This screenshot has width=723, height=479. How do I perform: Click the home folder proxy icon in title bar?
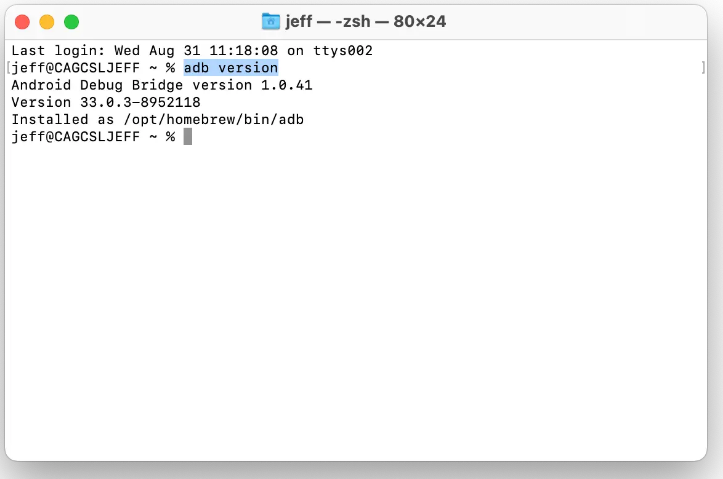tap(271, 21)
